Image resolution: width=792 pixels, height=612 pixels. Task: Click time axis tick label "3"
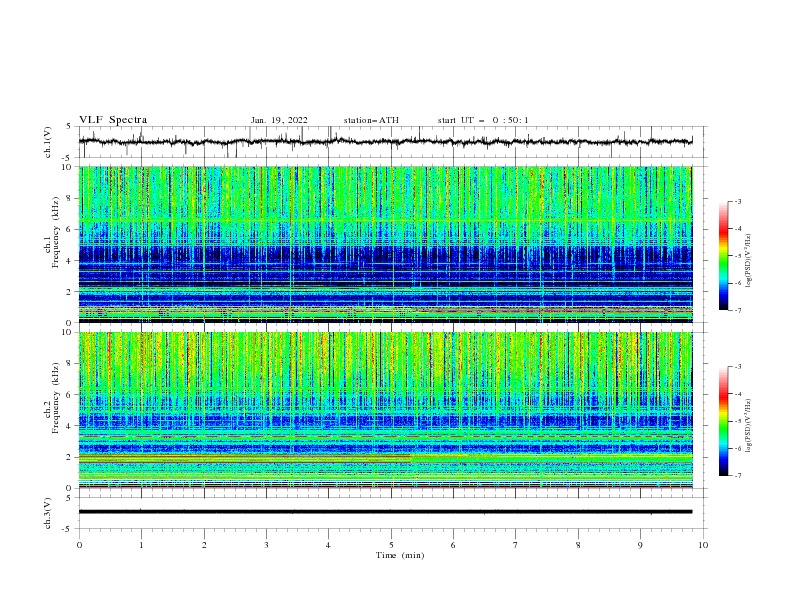[266, 545]
